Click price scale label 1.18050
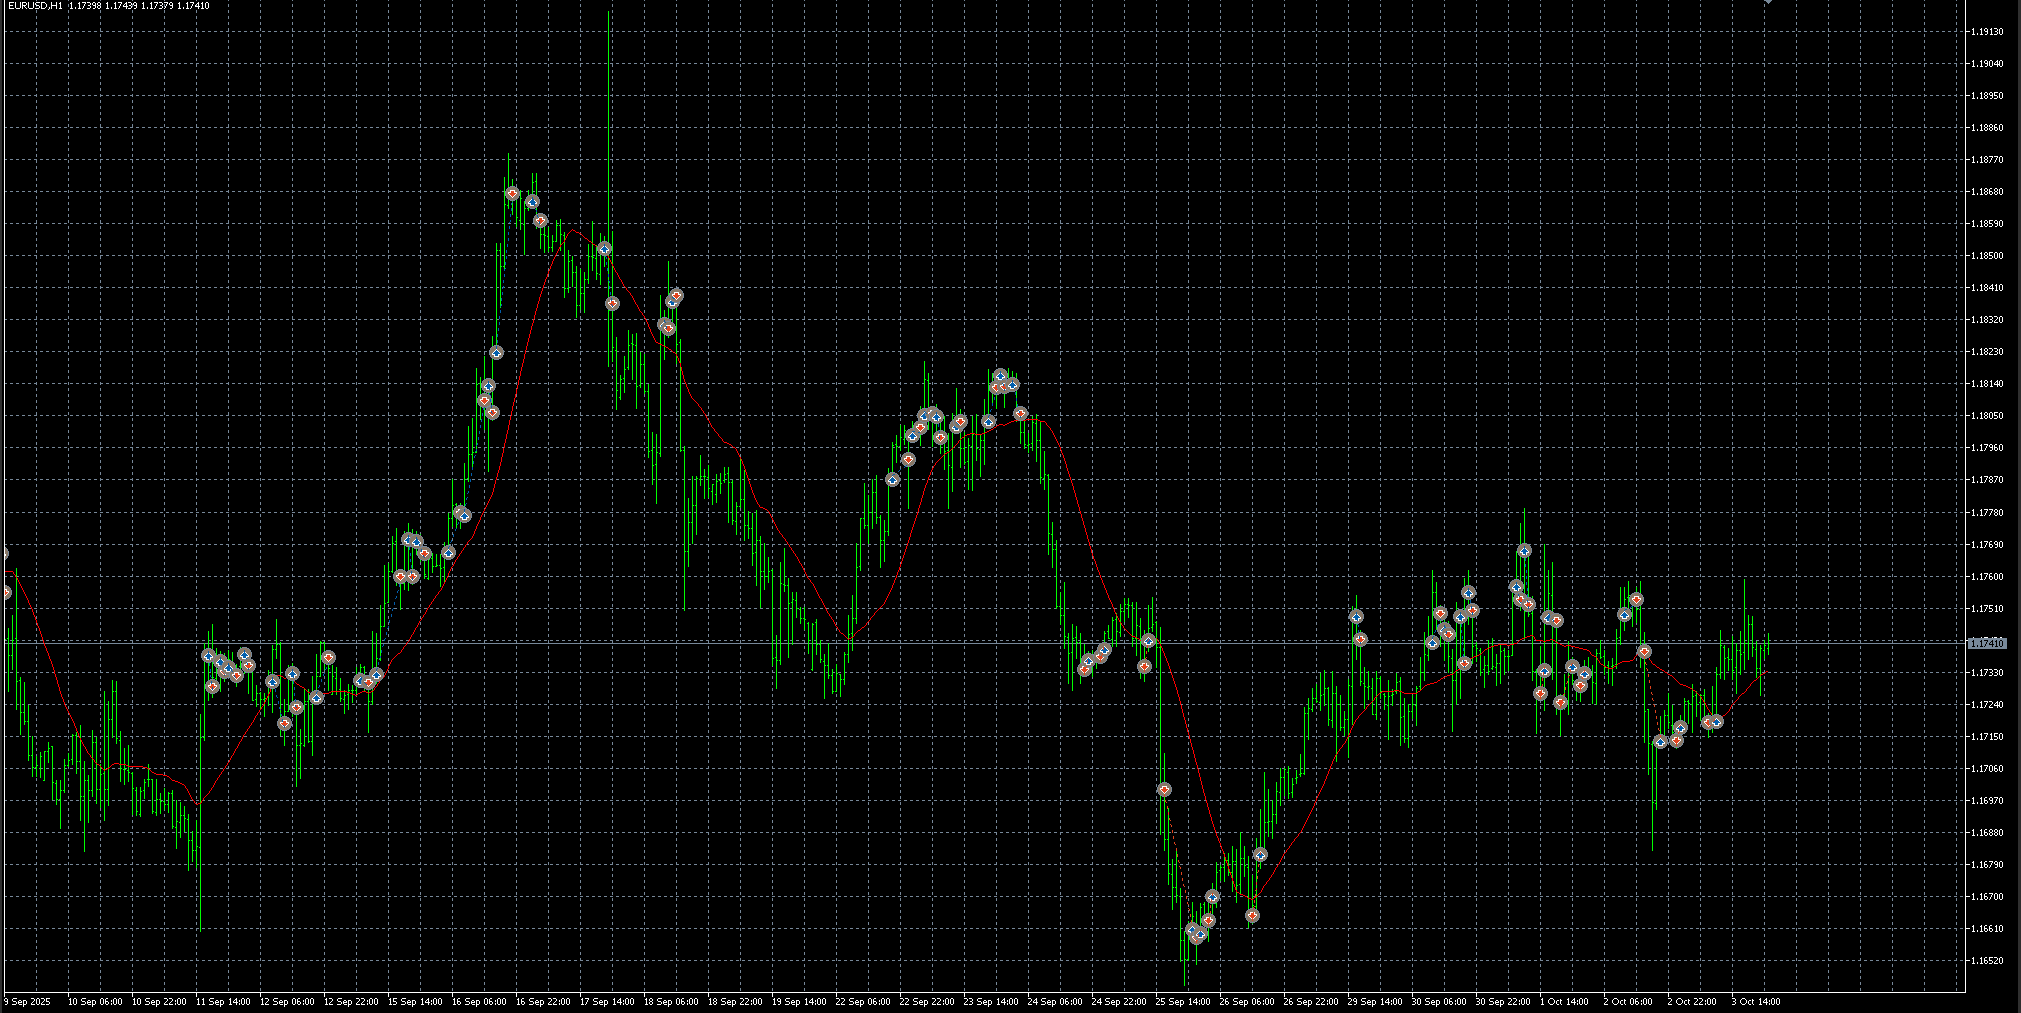Viewport: 2021px width, 1013px height. click(x=1987, y=416)
